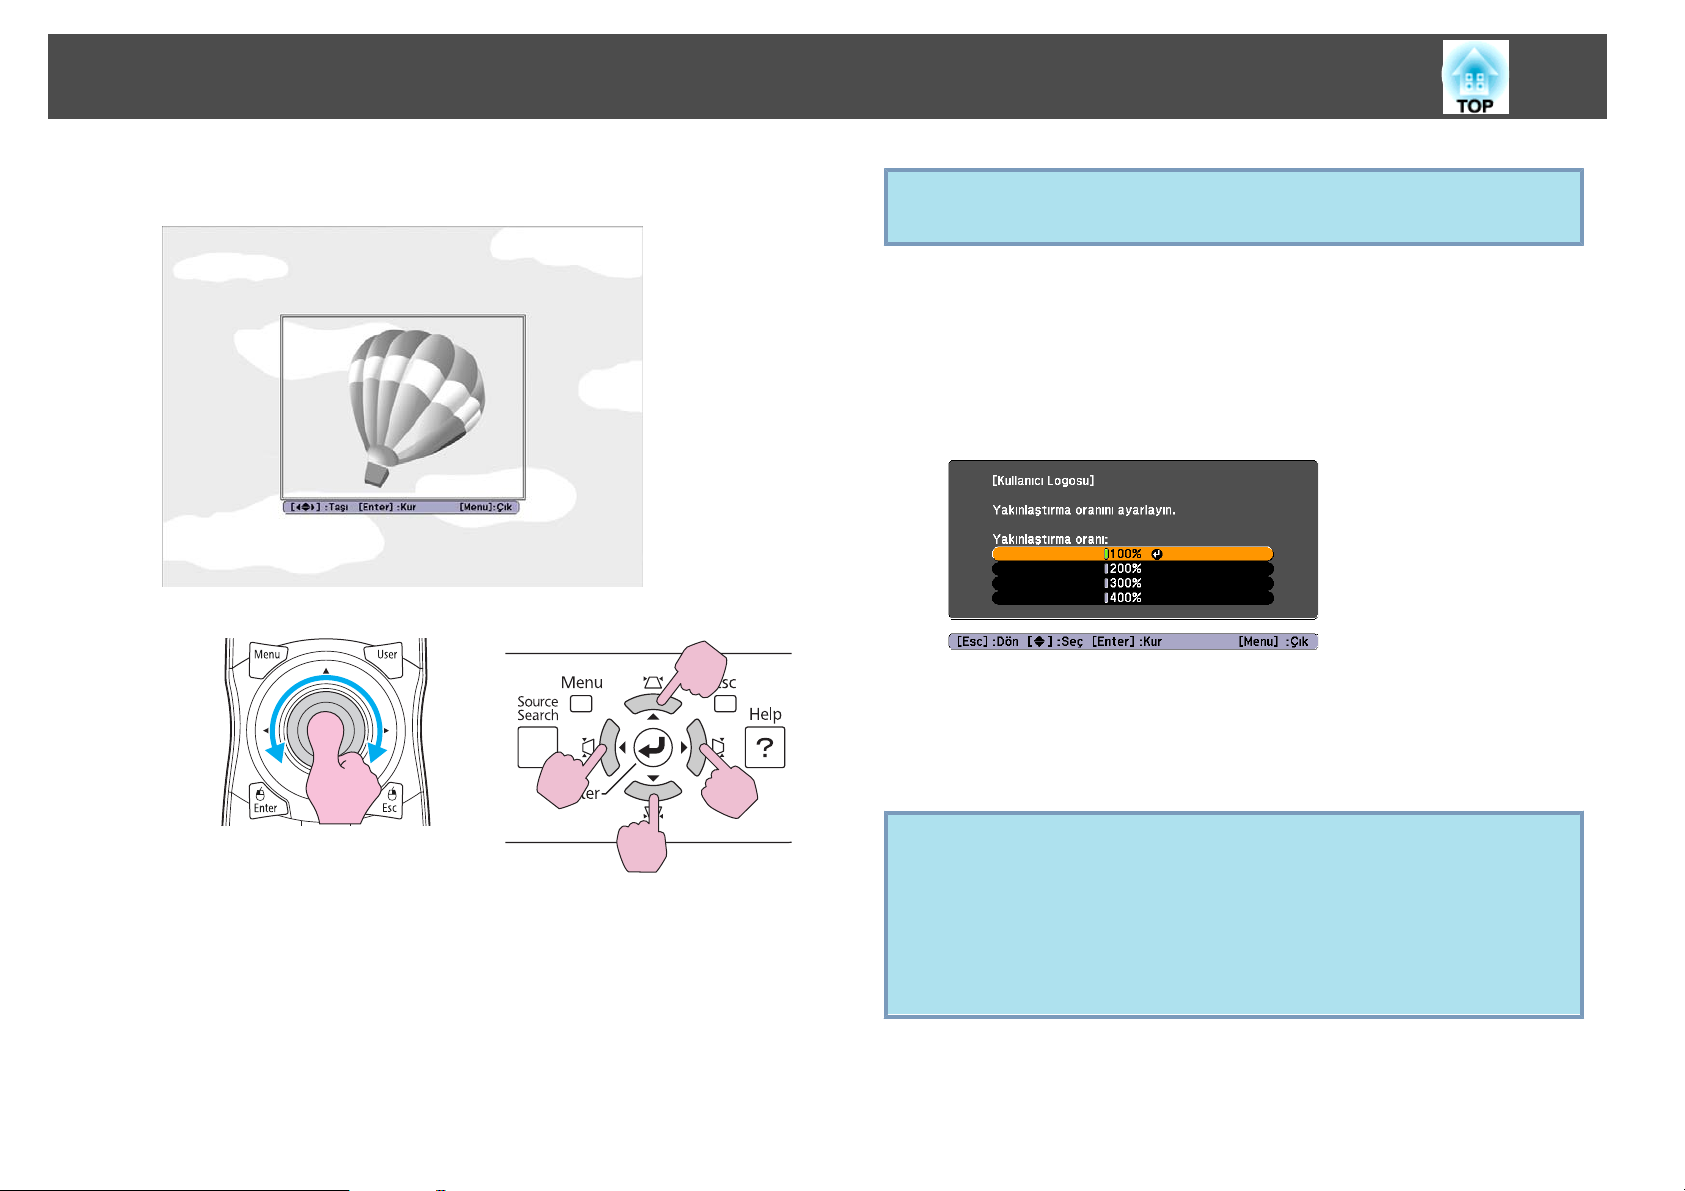Click the left arrow button on control panel
The image size is (1685, 1191).
[x=609, y=747]
